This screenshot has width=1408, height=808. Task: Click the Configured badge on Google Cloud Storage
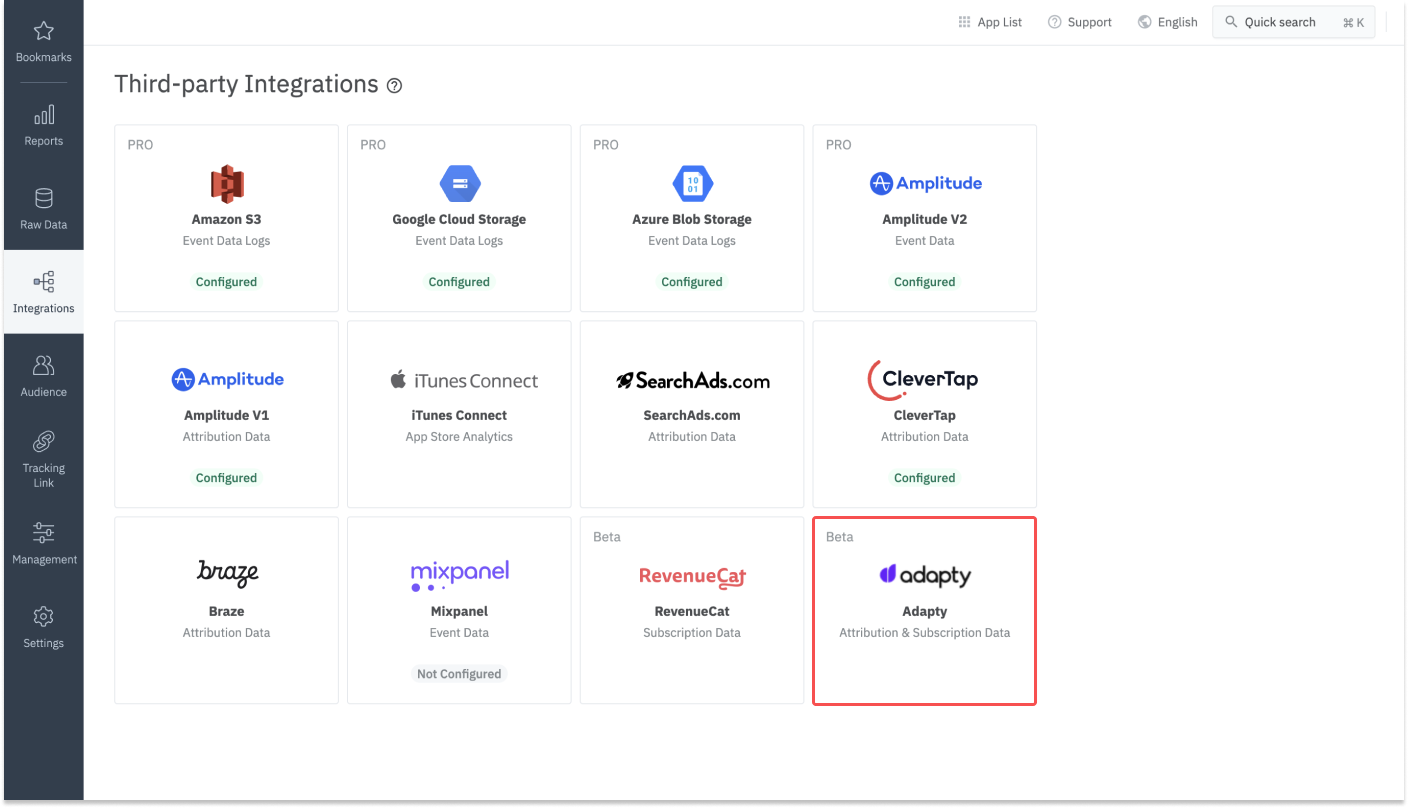pos(459,282)
